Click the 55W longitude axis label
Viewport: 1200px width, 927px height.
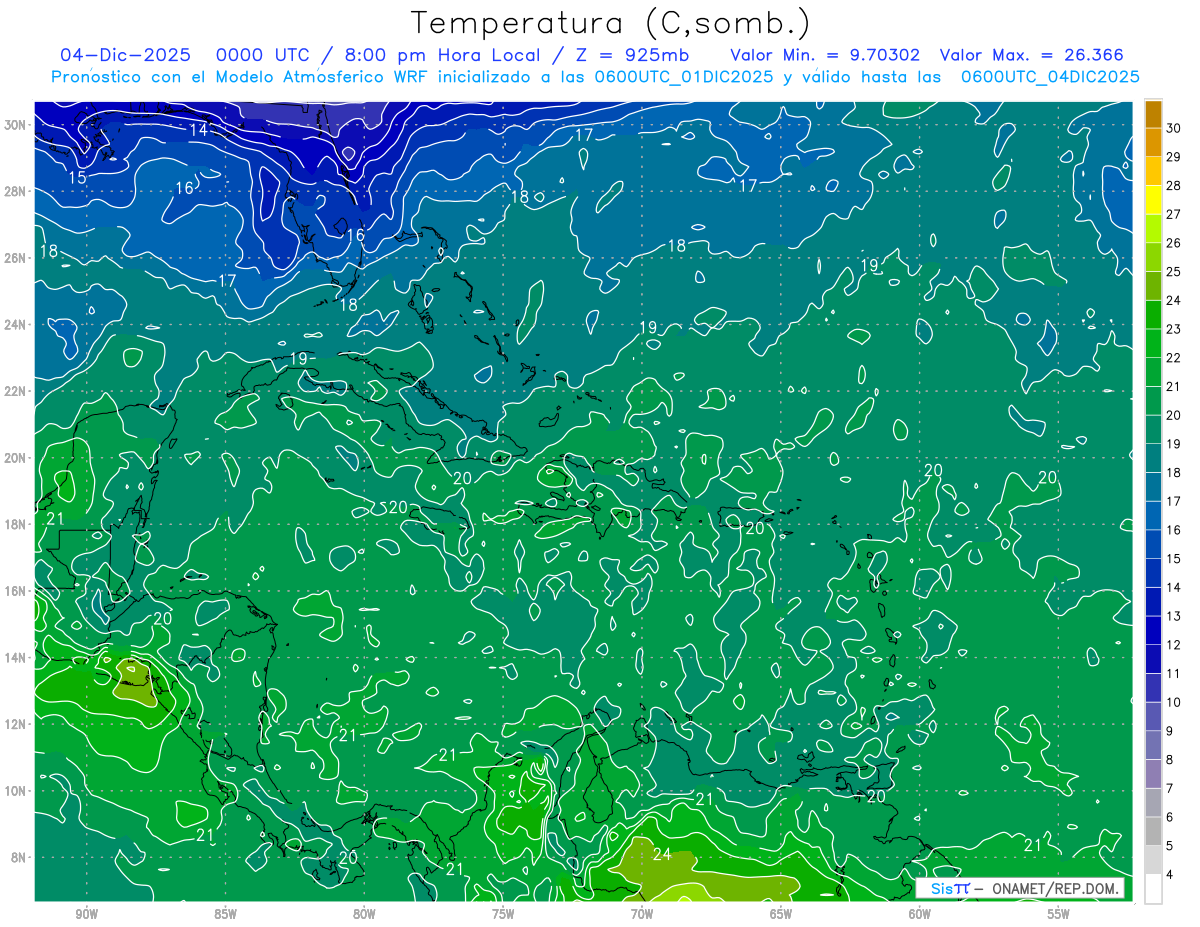click(1059, 914)
